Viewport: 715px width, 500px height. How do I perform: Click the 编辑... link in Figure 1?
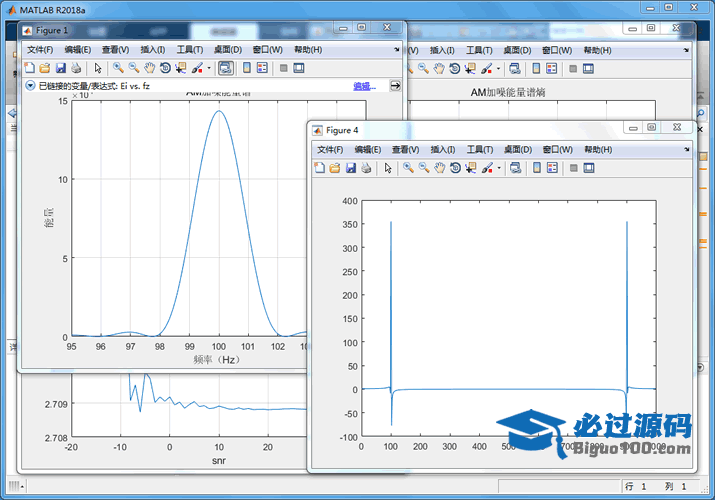(364, 86)
